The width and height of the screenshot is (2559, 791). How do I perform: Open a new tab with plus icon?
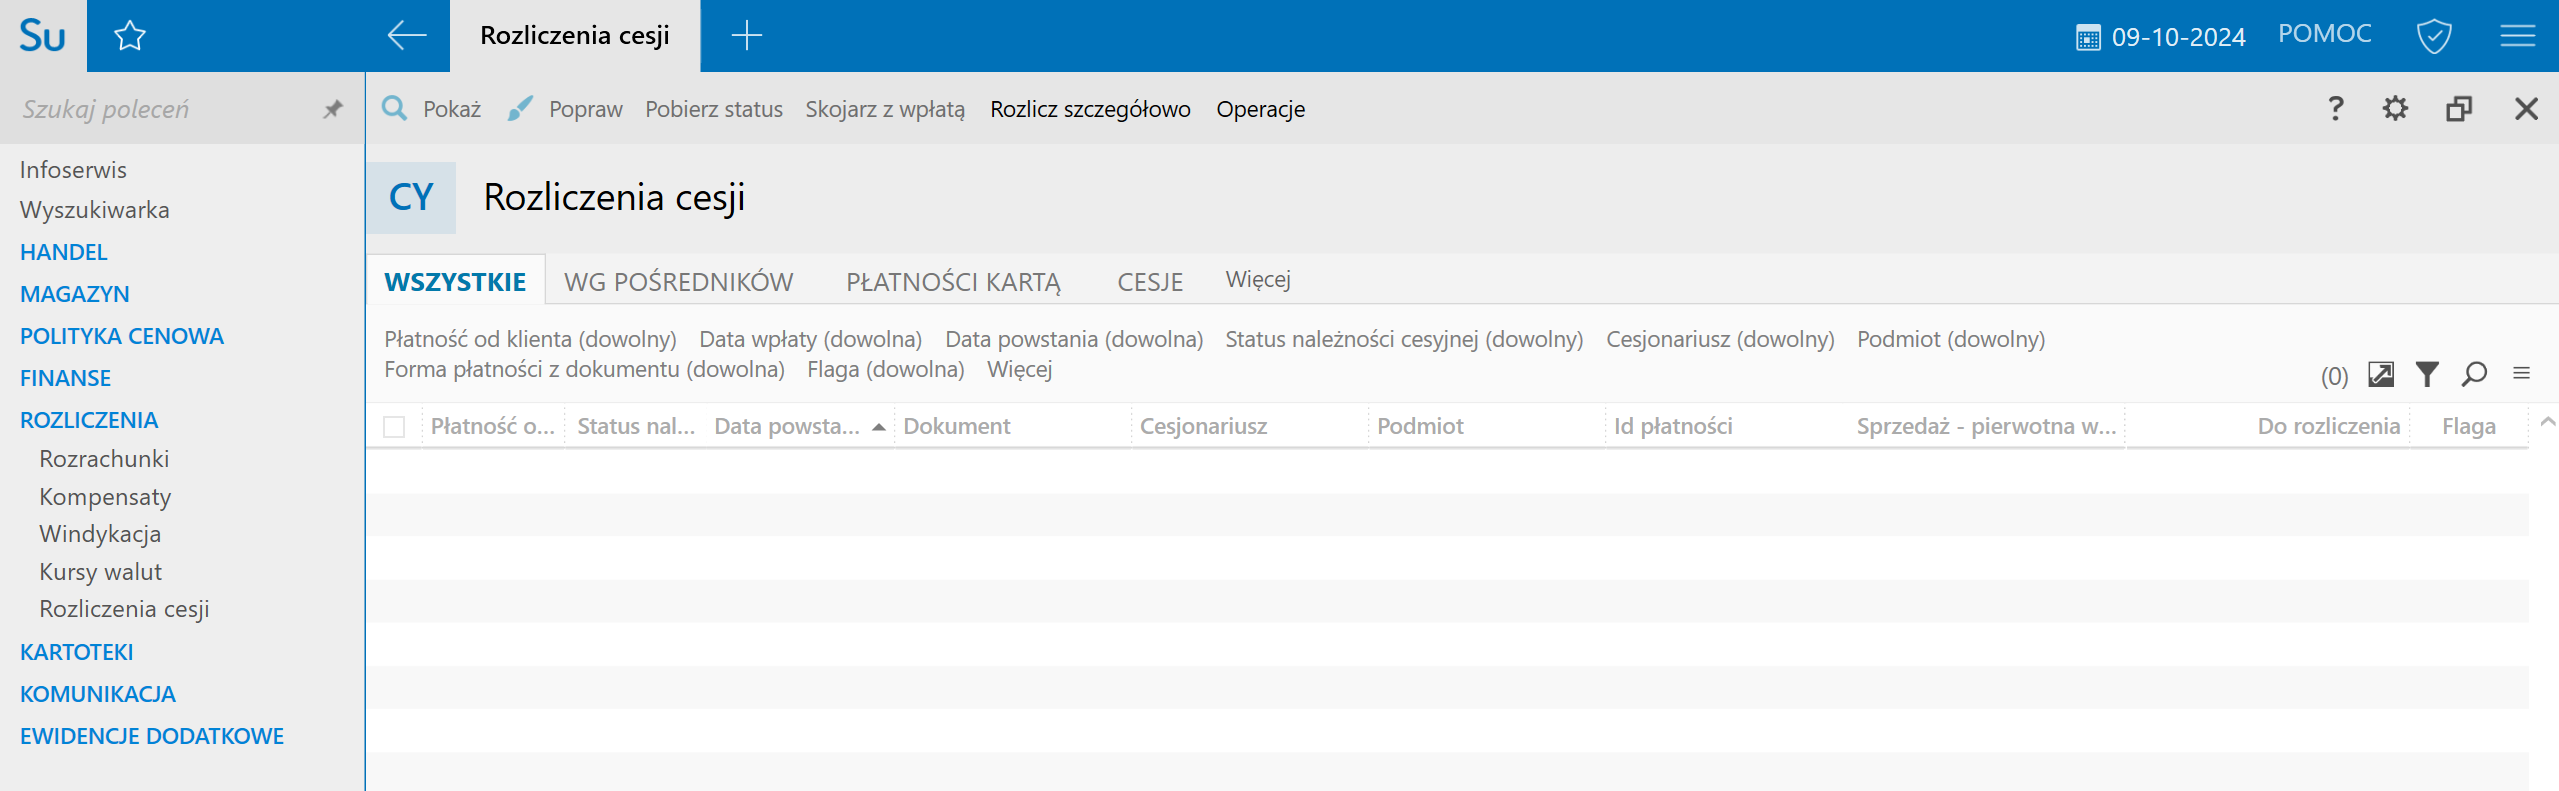coord(746,36)
